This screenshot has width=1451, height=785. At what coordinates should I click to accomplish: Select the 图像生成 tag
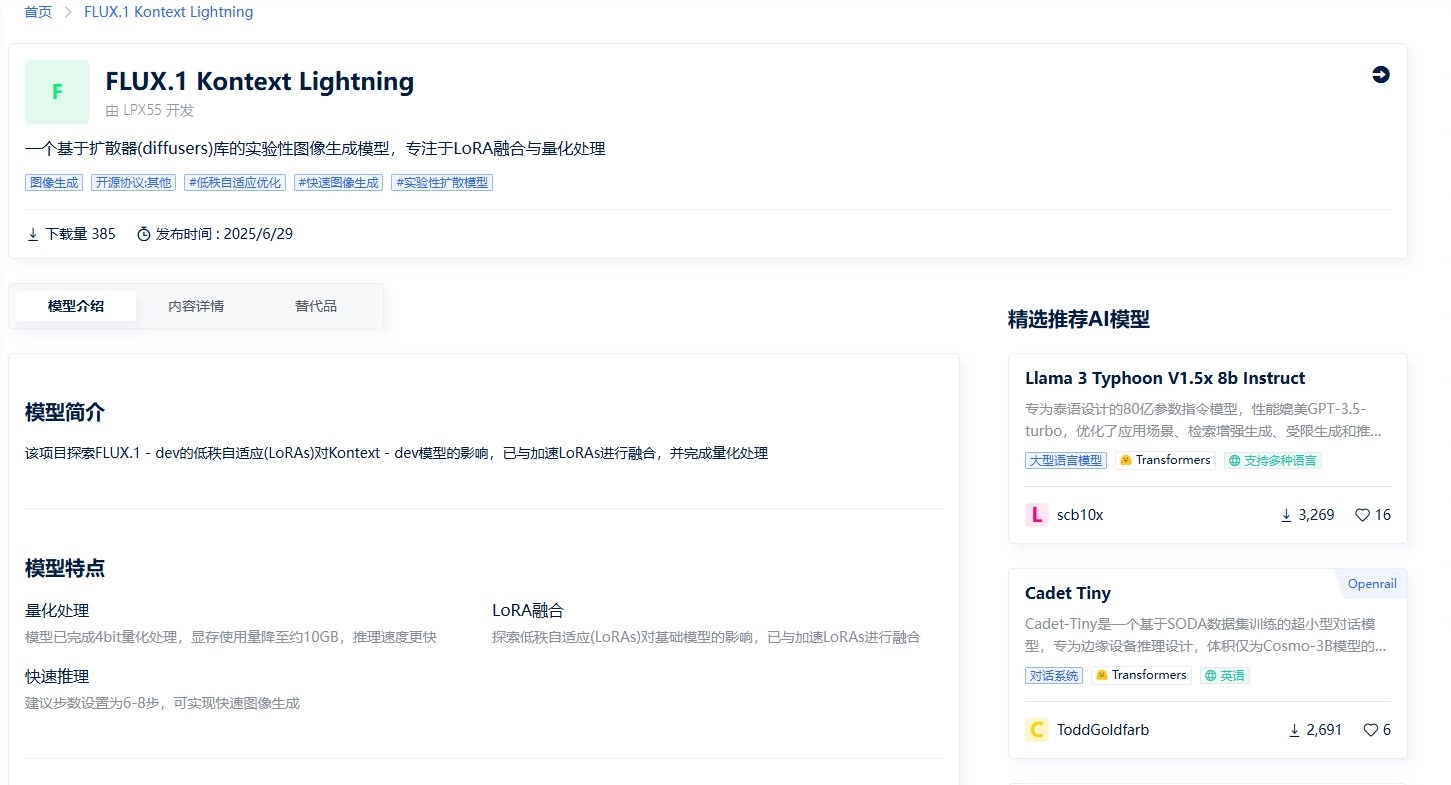click(54, 183)
